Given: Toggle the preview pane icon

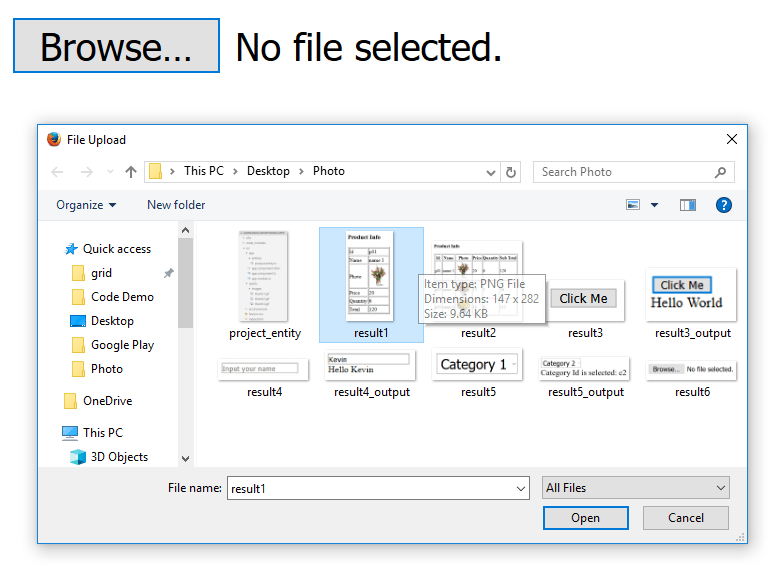Looking at the screenshot, I should [x=688, y=205].
